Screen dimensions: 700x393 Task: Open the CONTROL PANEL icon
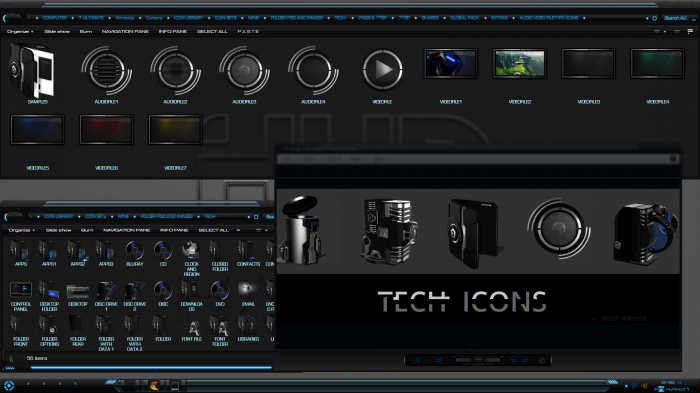click(21, 290)
